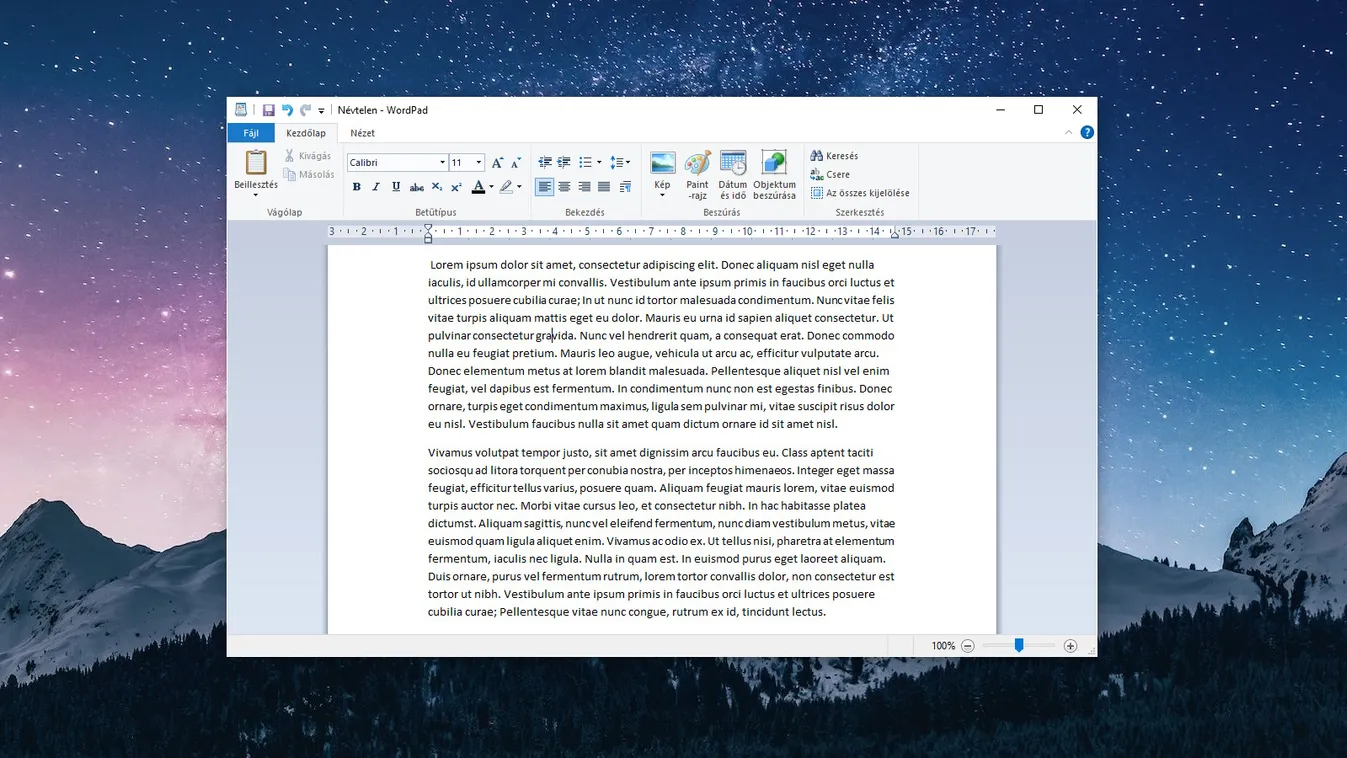Open the blue Help icon
Screen dimensions: 1347x758
point(1087,132)
